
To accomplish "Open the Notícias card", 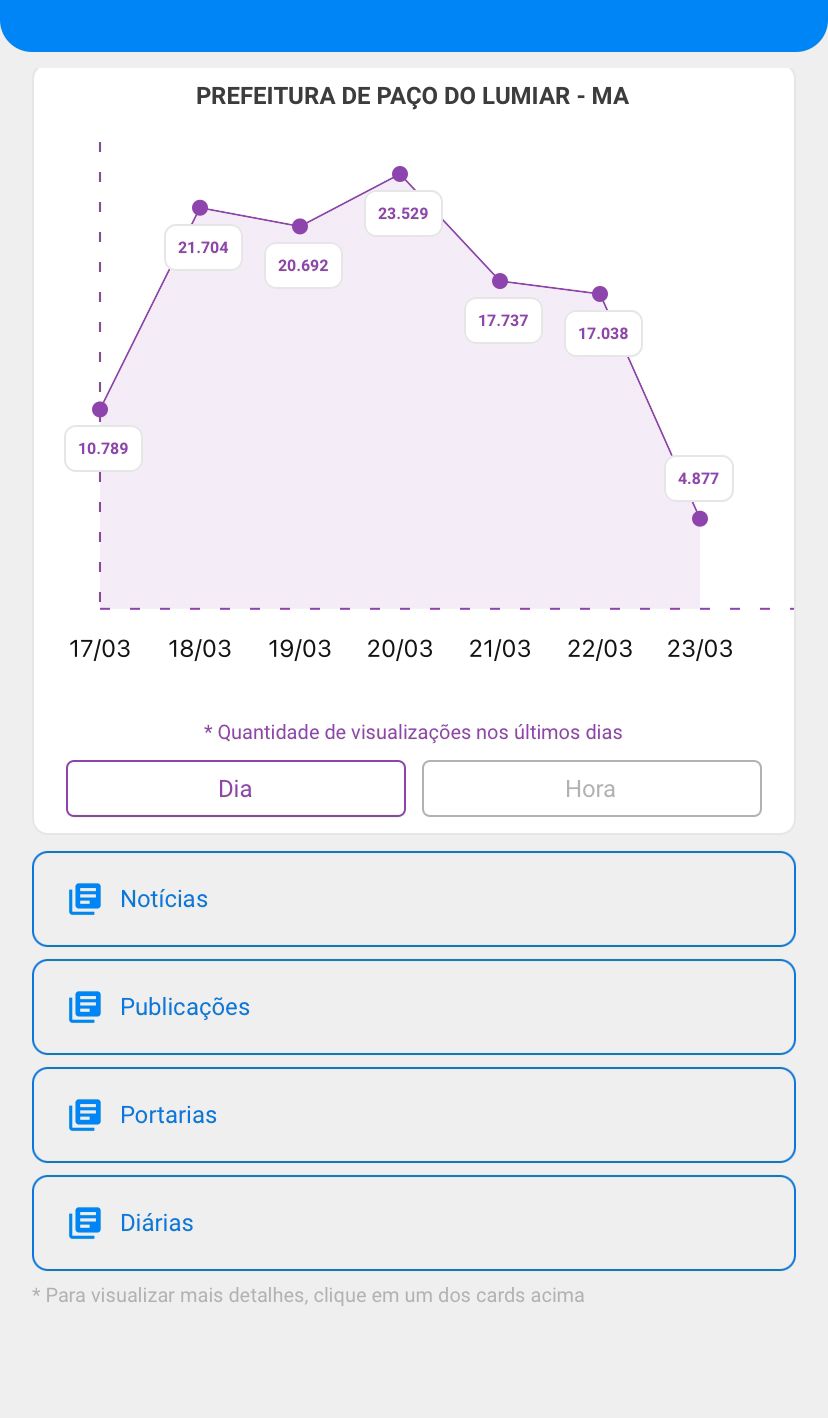I will 414,899.
